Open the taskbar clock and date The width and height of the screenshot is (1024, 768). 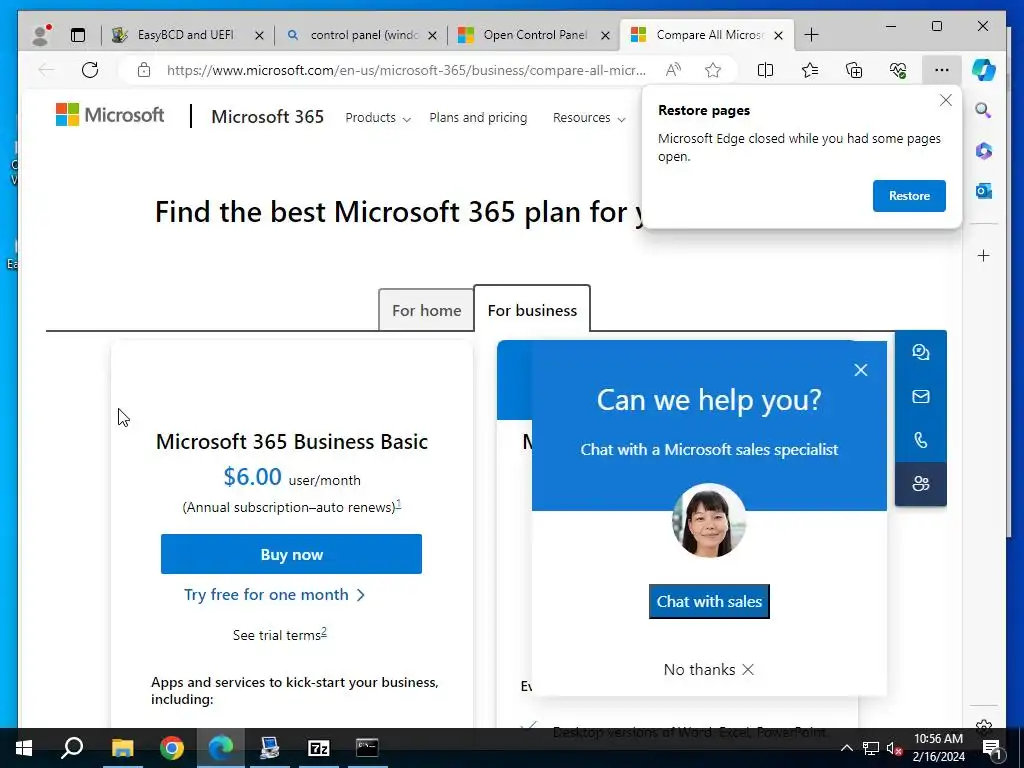(938, 748)
